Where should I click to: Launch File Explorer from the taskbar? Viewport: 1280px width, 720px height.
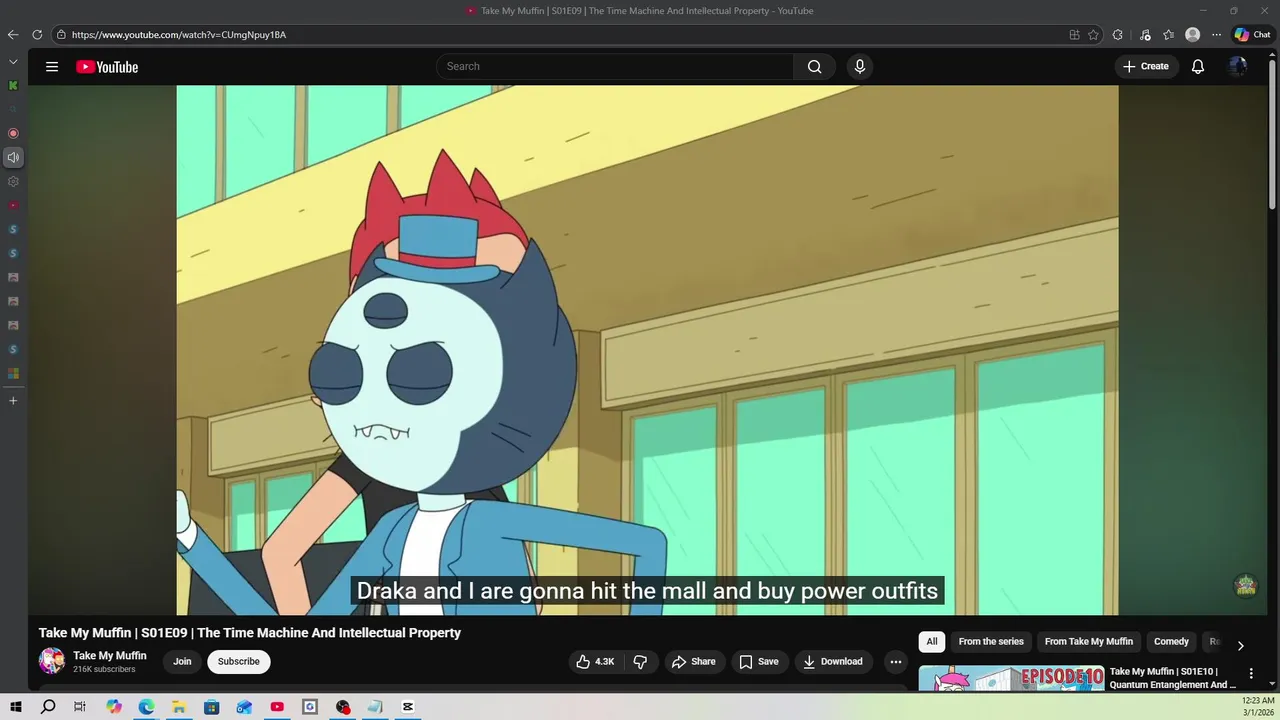[x=178, y=706]
